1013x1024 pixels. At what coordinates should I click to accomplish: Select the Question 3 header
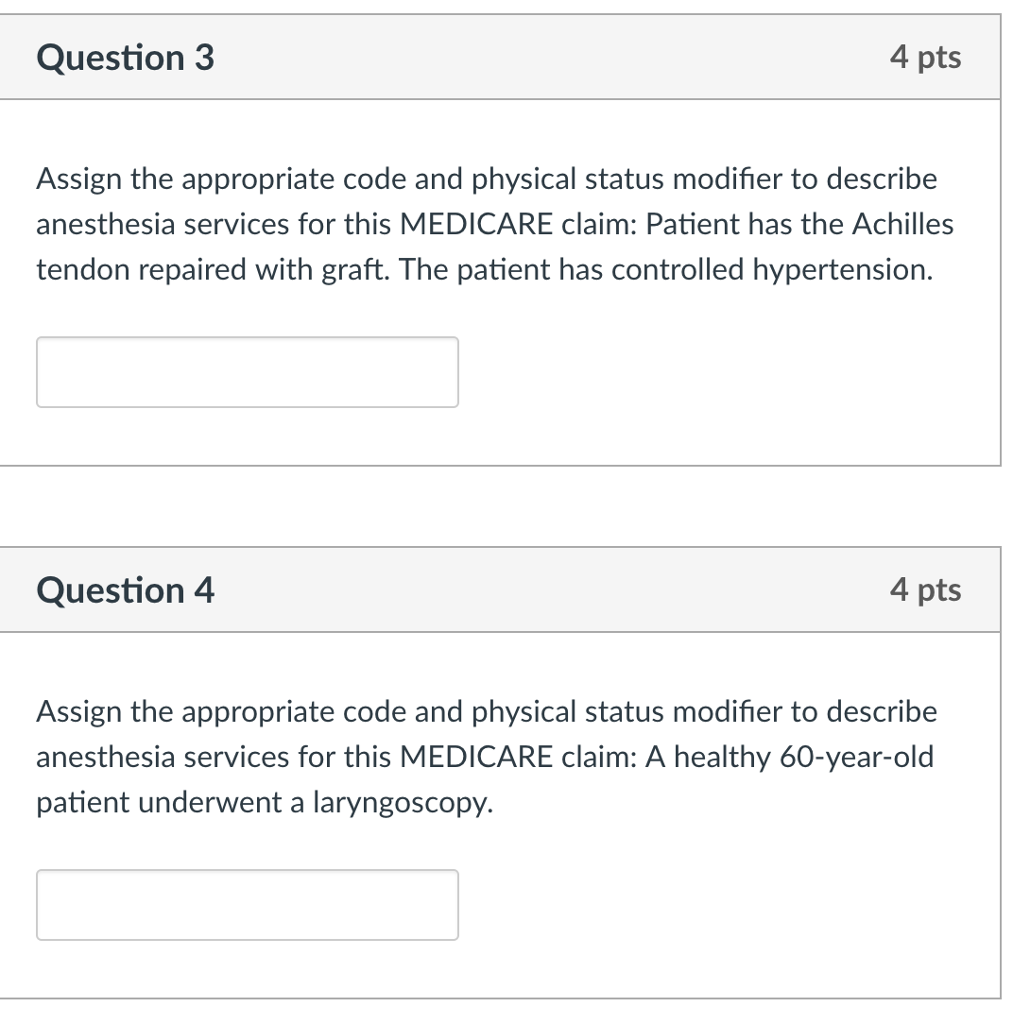tap(123, 57)
